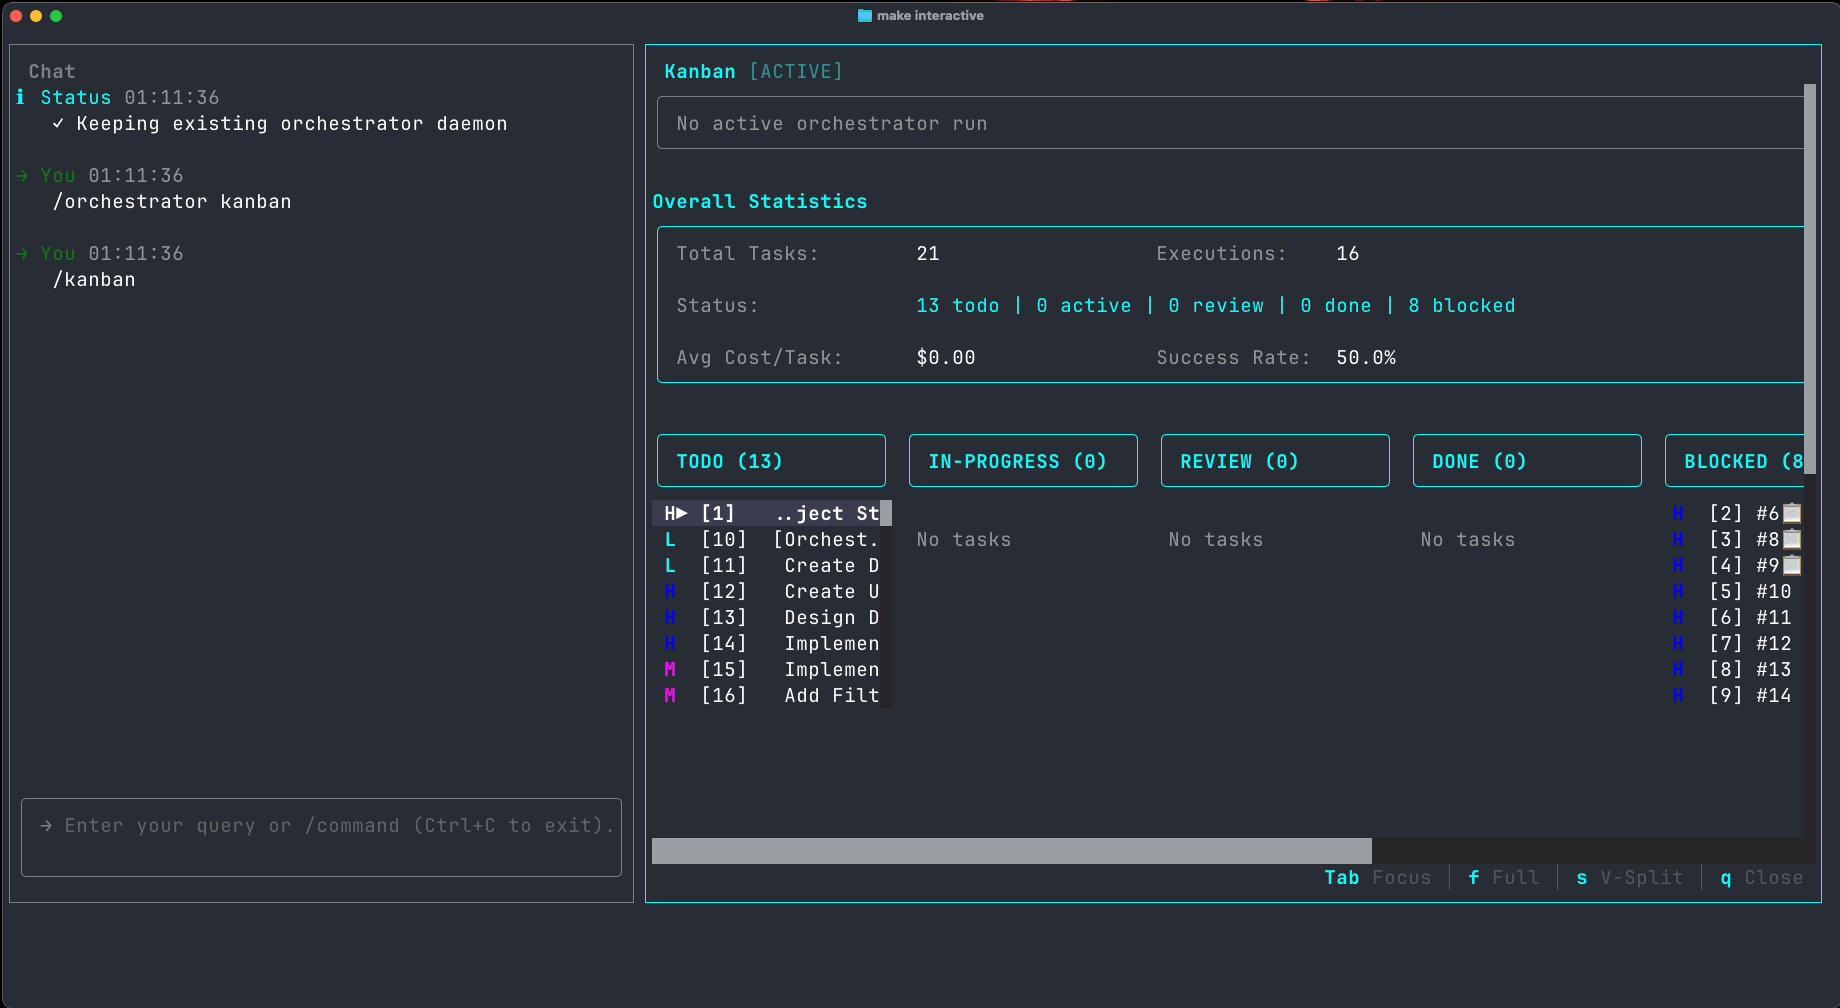Click Full in the status bar
The image size is (1840, 1008).
(x=1516, y=877)
